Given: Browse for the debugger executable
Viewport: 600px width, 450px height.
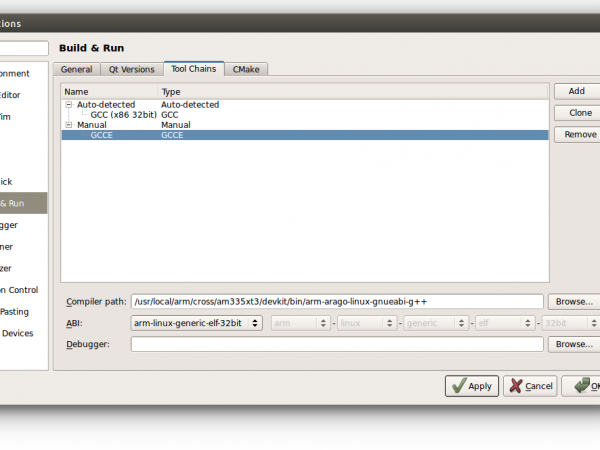Looking at the screenshot, I should (574, 344).
